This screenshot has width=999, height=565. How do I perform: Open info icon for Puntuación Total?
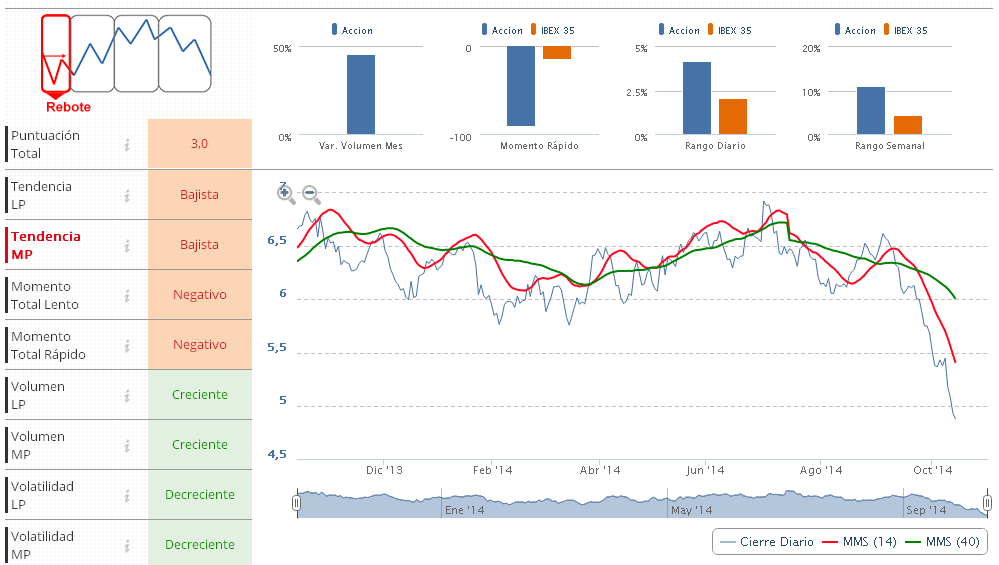pyautogui.click(x=127, y=145)
